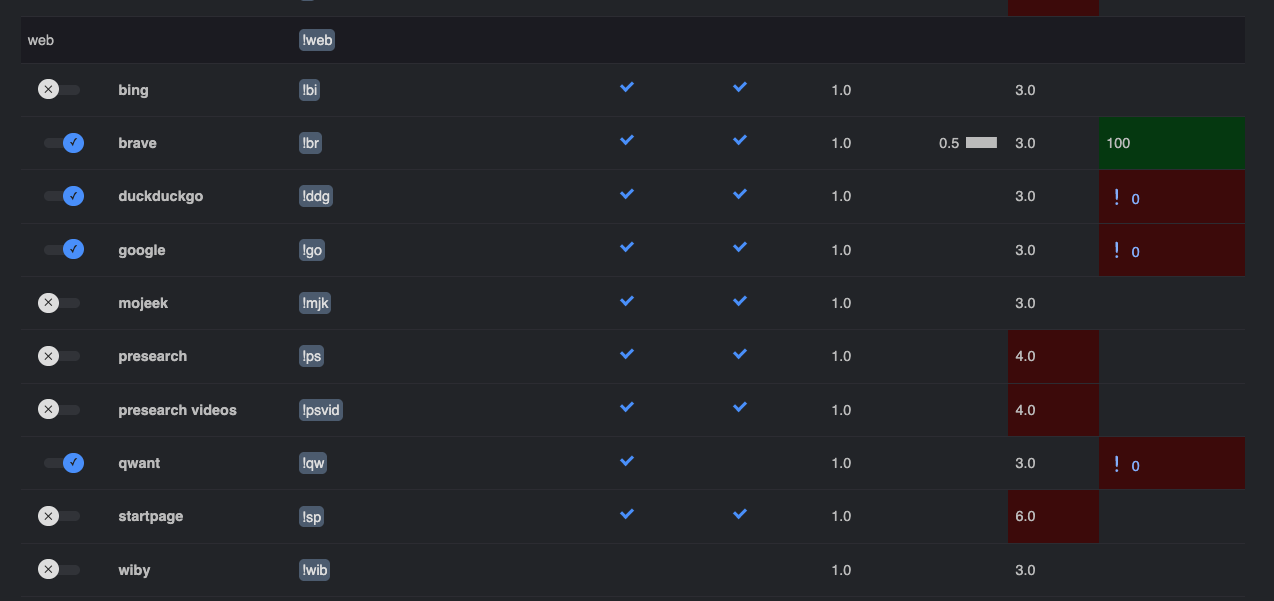Viewport: 1274px width, 601px height.
Task: Click the only checkmark in the qwant row
Action: 627,461
